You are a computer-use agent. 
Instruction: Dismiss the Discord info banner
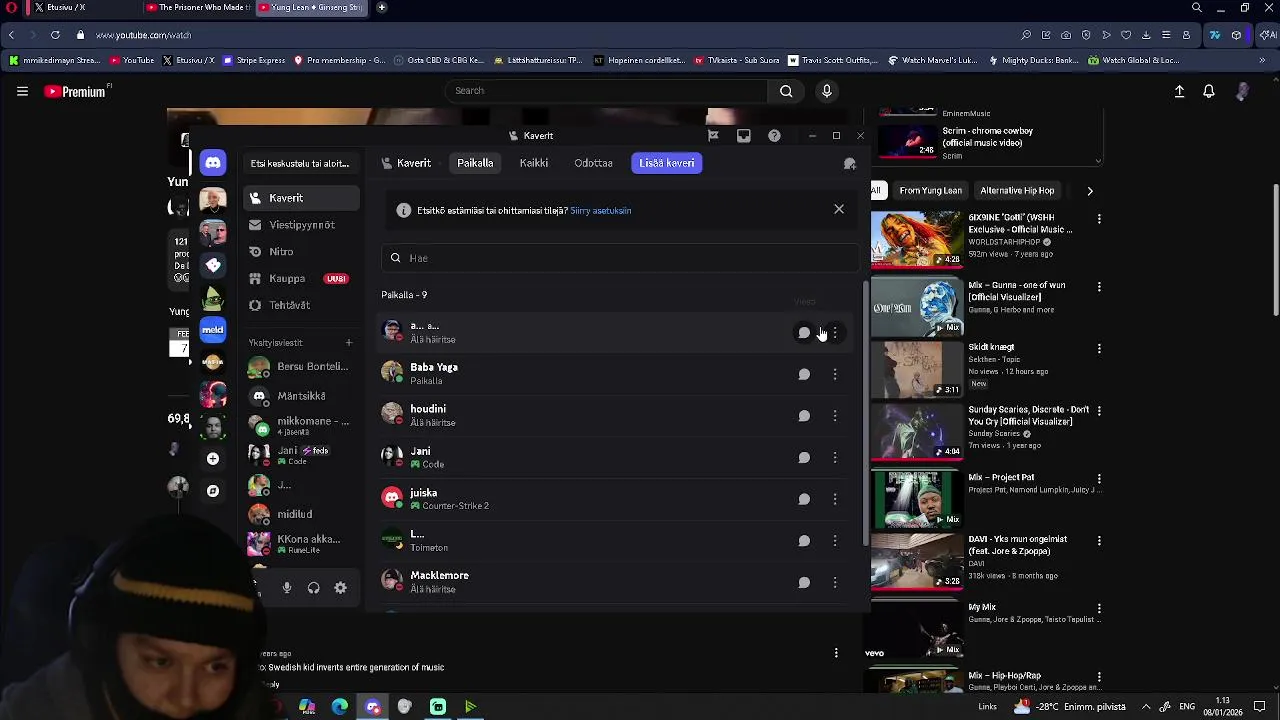839,209
